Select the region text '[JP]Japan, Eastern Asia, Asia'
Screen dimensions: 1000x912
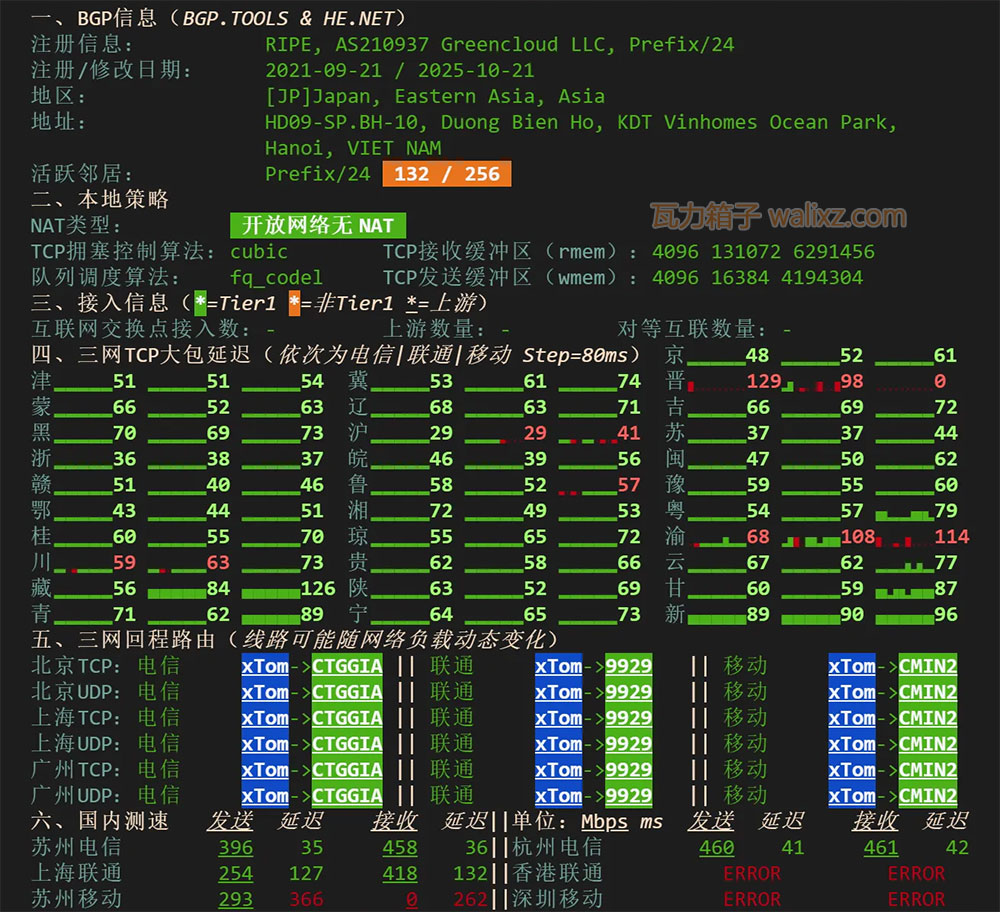(435, 96)
